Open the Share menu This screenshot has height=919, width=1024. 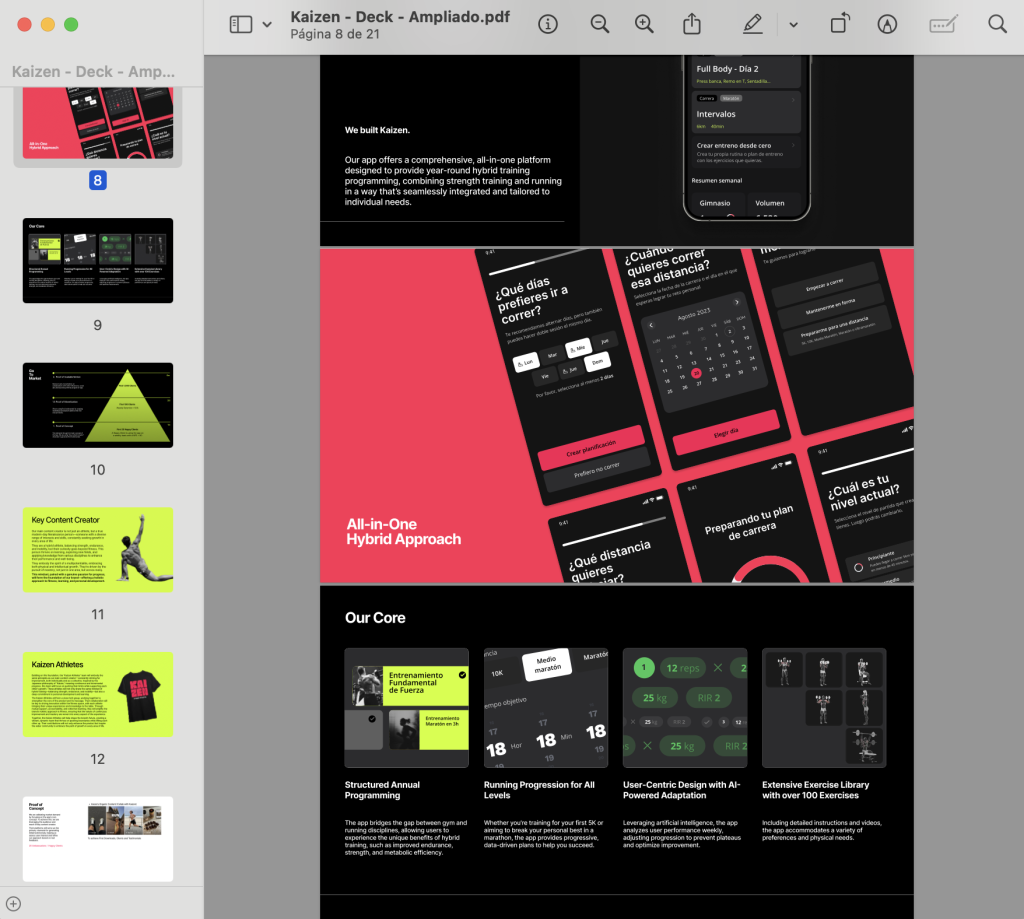click(x=692, y=24)
